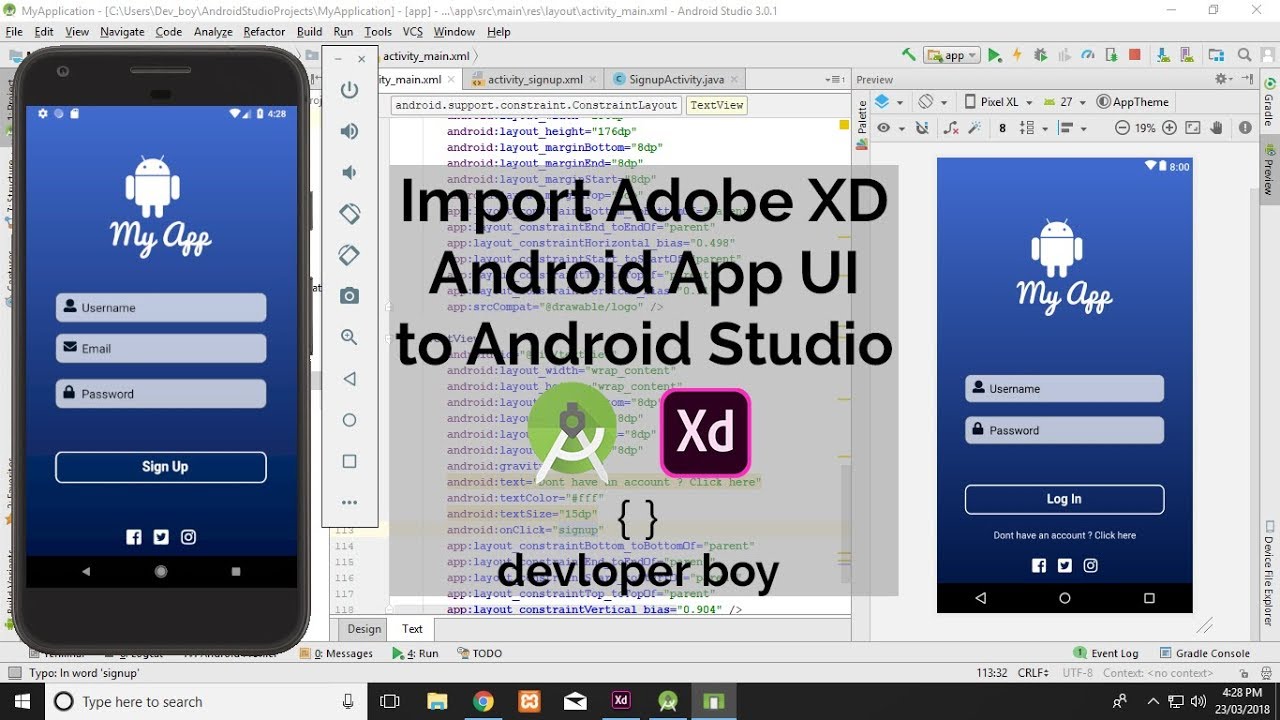The width and height of the screenshot is (1280, 720).
Task: Click emulator sidebar home circle
Action: pos(349,420)
